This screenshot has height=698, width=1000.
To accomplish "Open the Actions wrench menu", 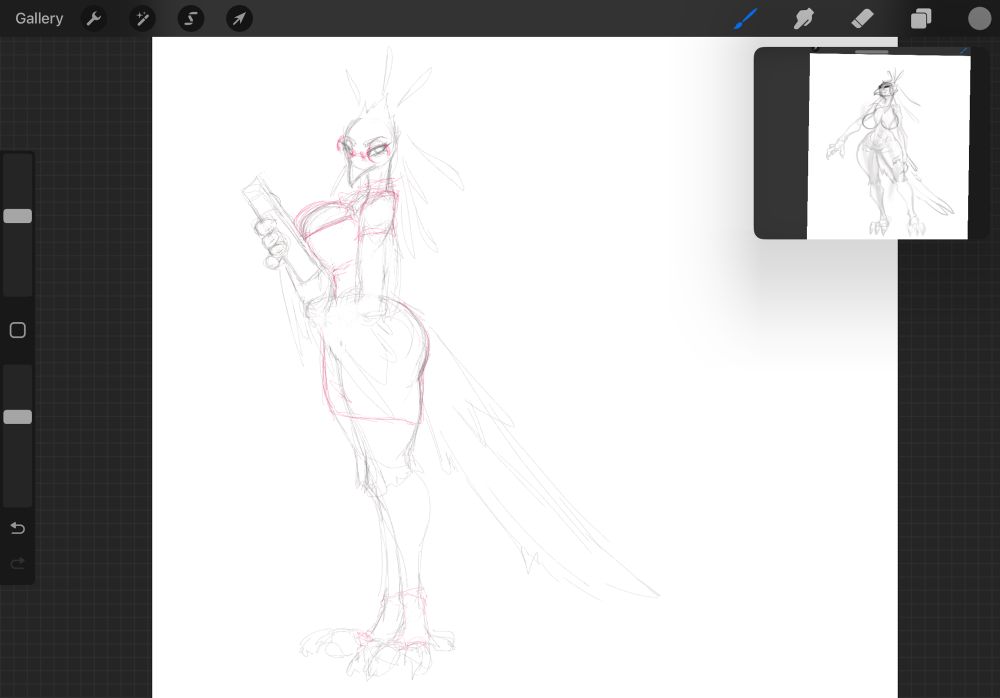I will point(94,19).
